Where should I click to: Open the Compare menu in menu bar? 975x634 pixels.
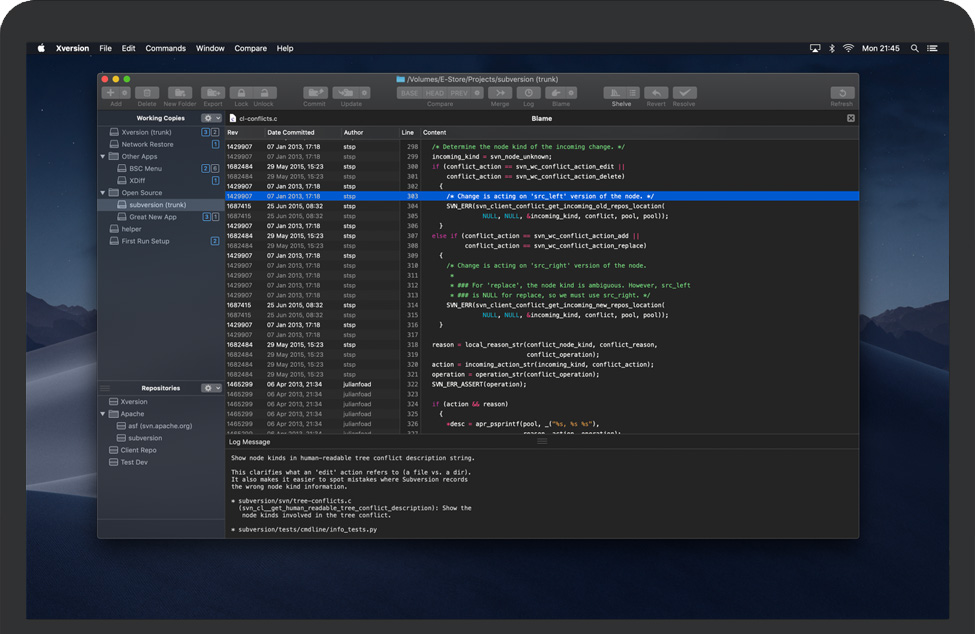[250, 48]
